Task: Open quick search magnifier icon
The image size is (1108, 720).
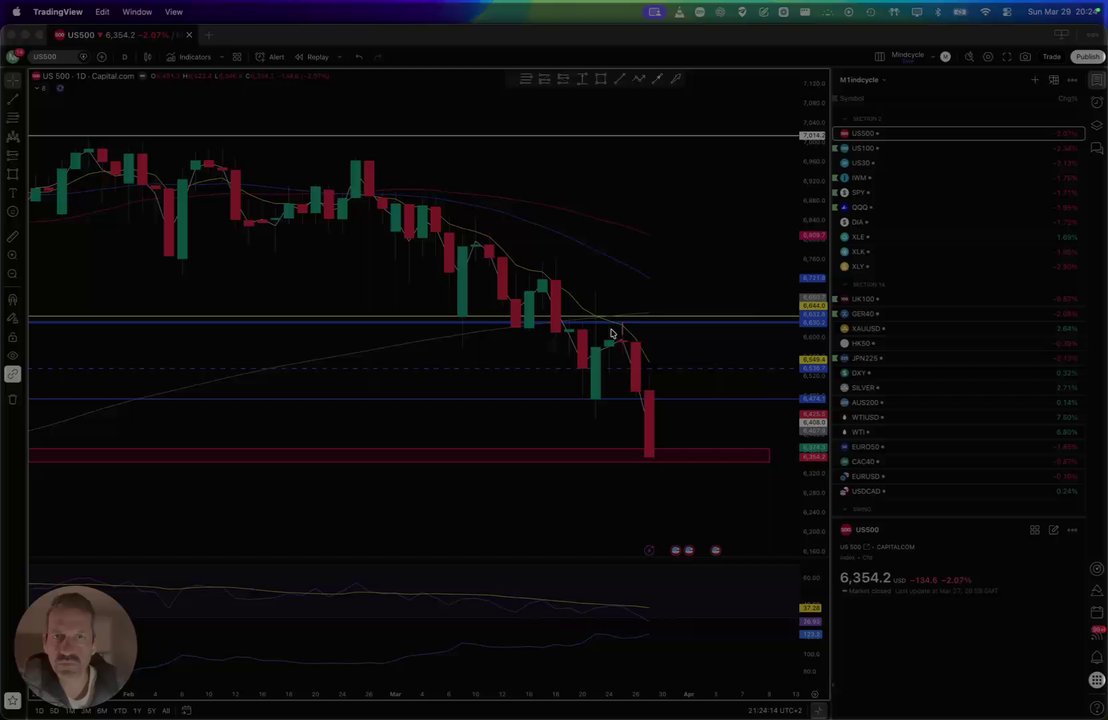Action: pos(970,57)
